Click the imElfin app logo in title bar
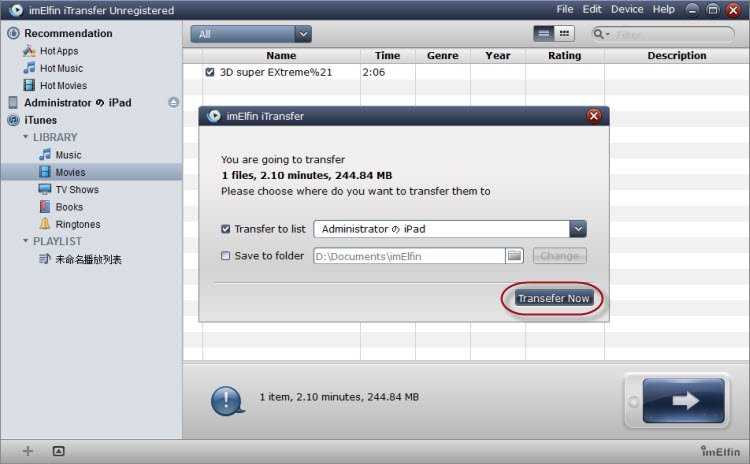750x464 pixels. (x=16, y=10)
